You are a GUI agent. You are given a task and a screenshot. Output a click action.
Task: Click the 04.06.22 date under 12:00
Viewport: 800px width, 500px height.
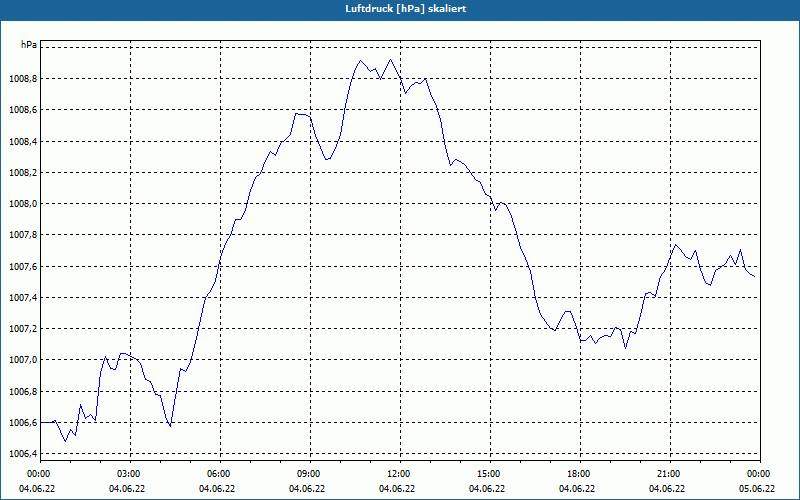tap(397, 489)
